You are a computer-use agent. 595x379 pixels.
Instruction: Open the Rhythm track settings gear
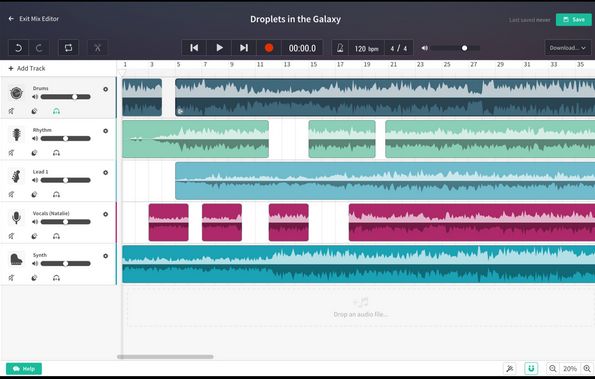coord(105,131)
